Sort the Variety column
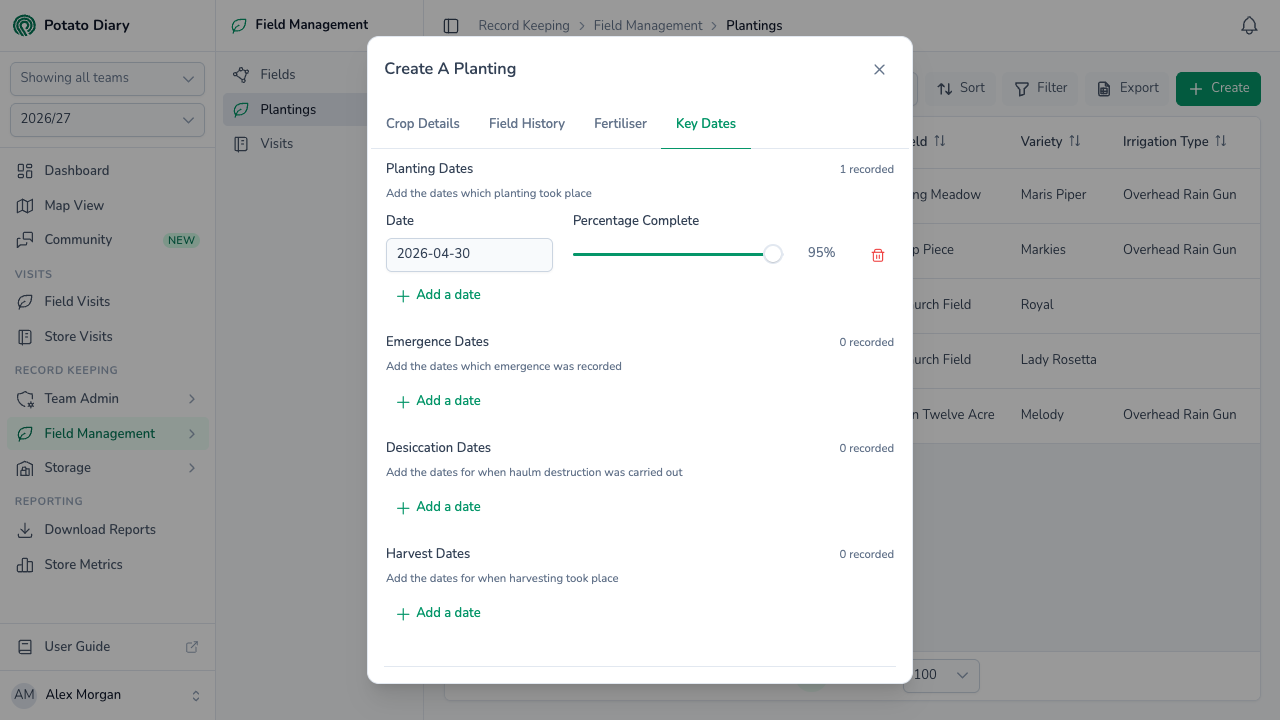Screen dimensions: 1280x720 [x=1075, y=141]
